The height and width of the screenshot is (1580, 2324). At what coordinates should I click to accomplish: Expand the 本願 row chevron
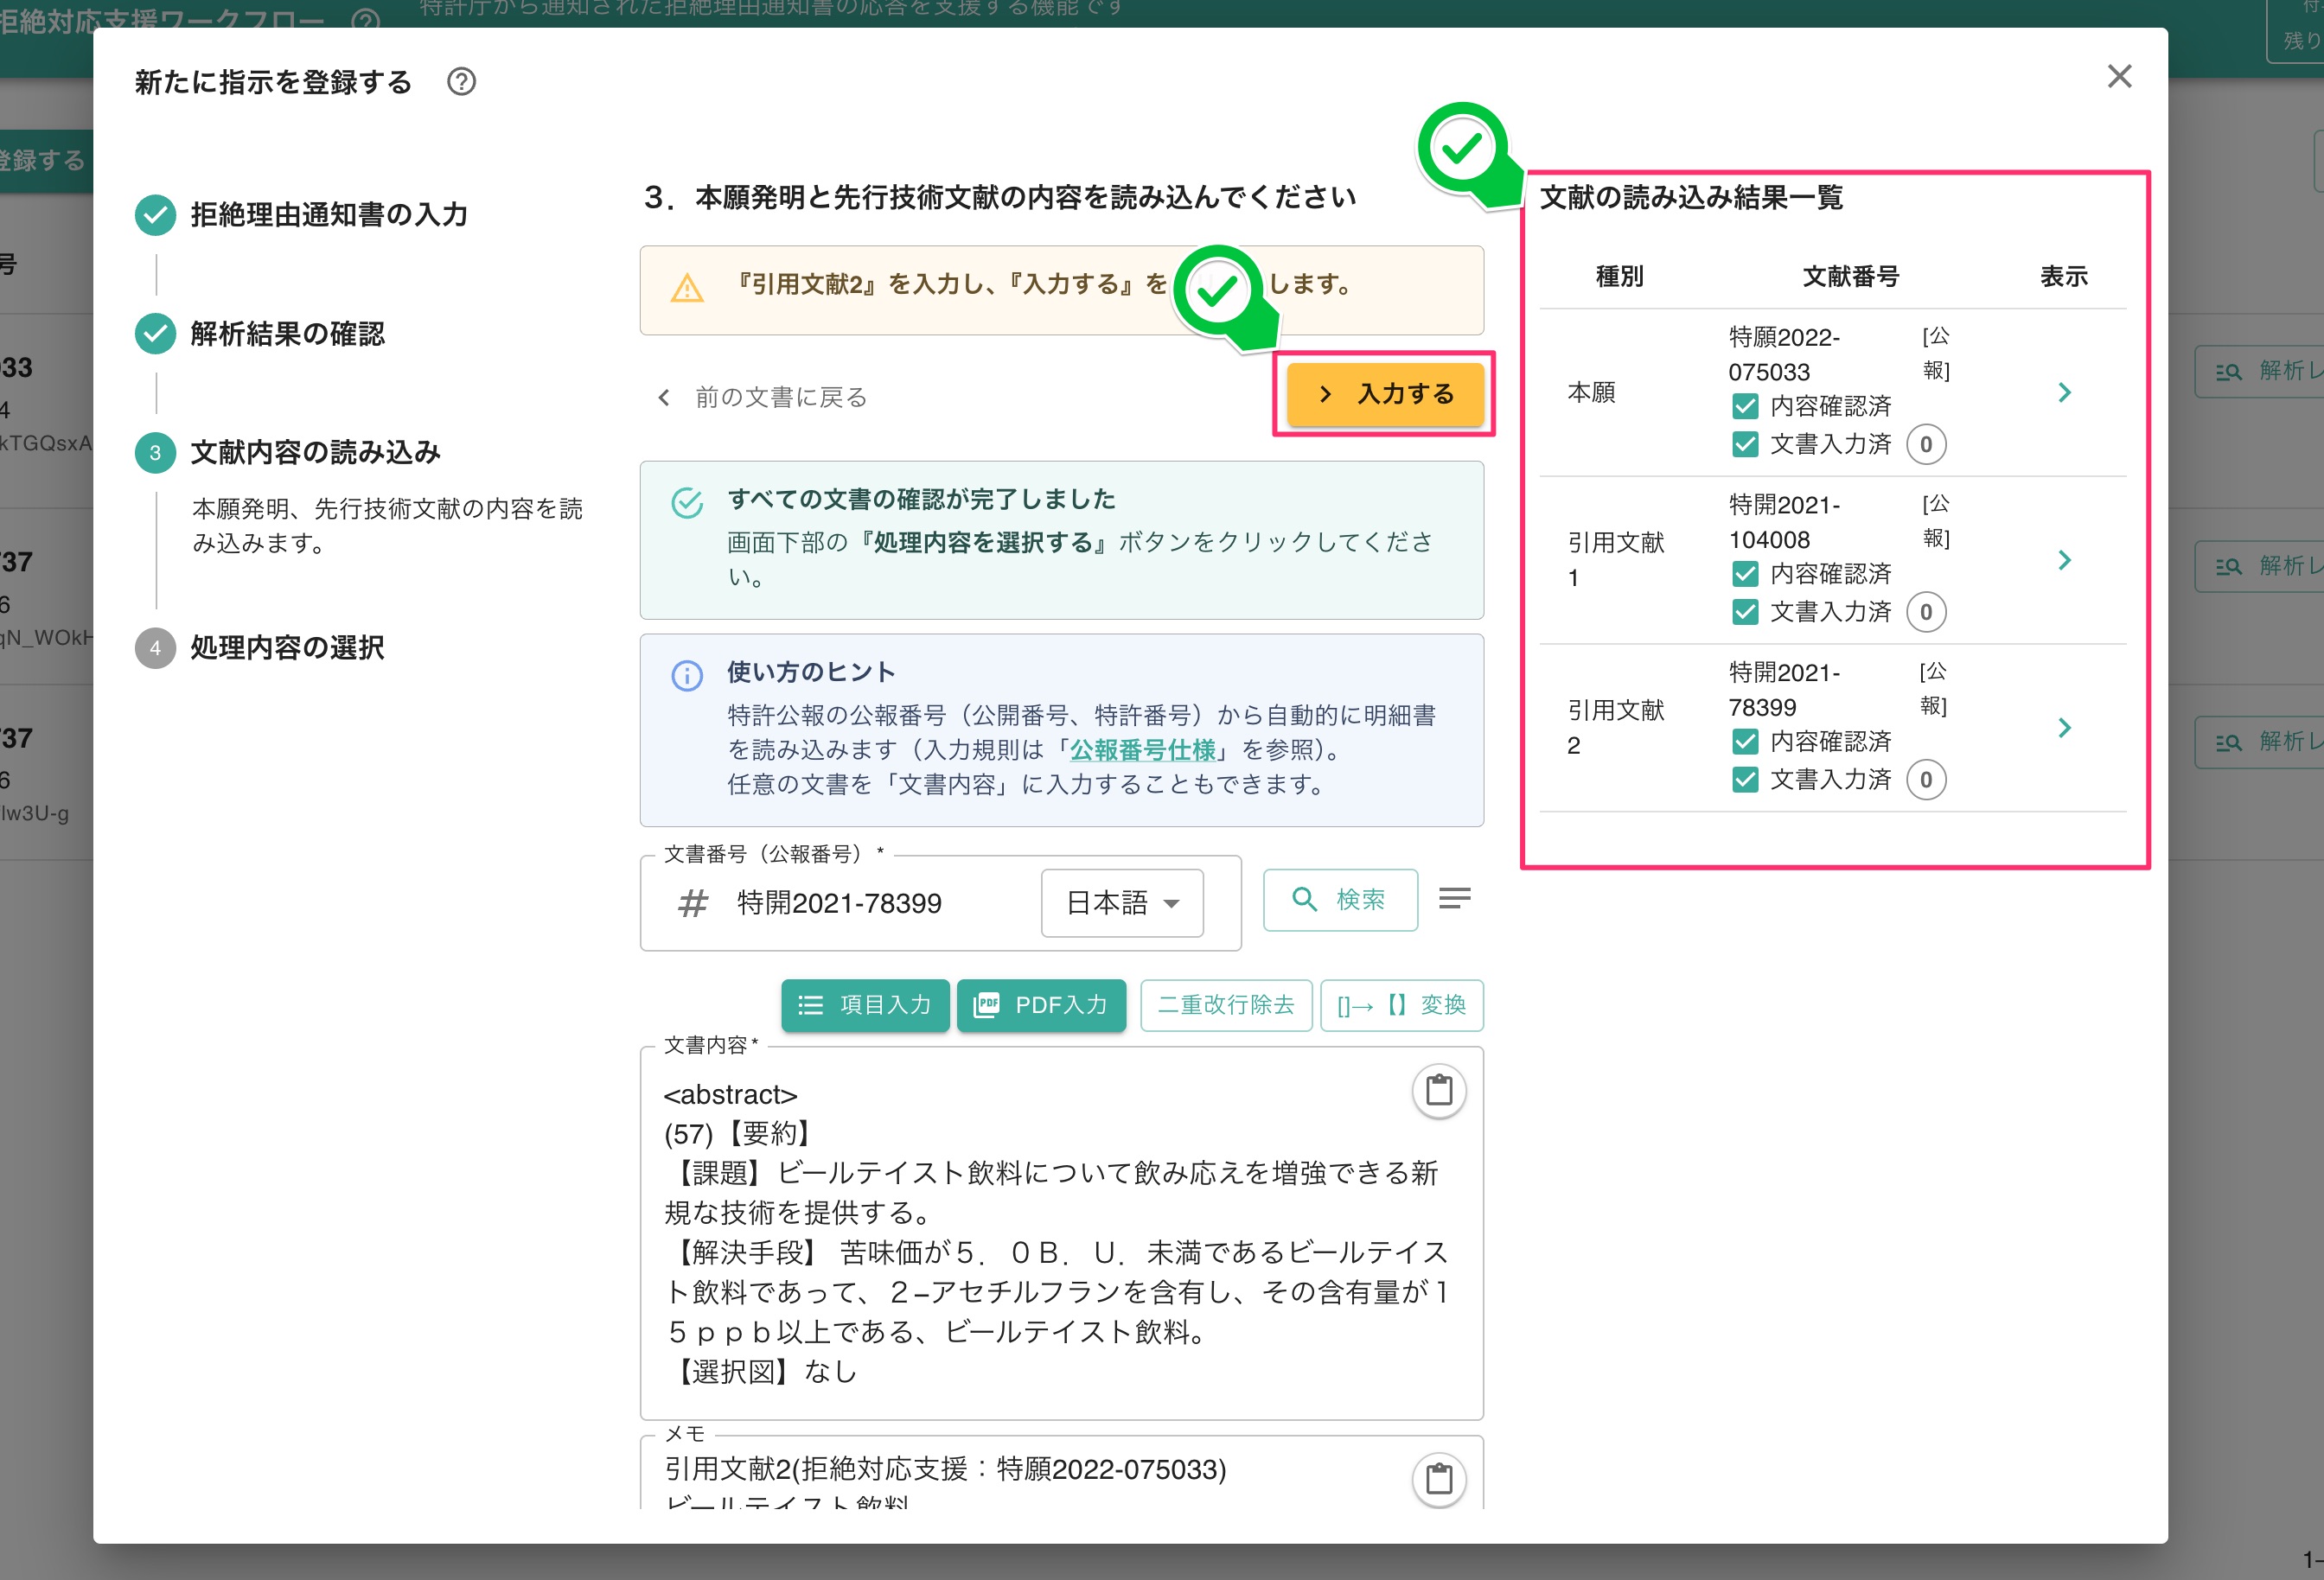pyautogui.click(x=2064, y=393)
